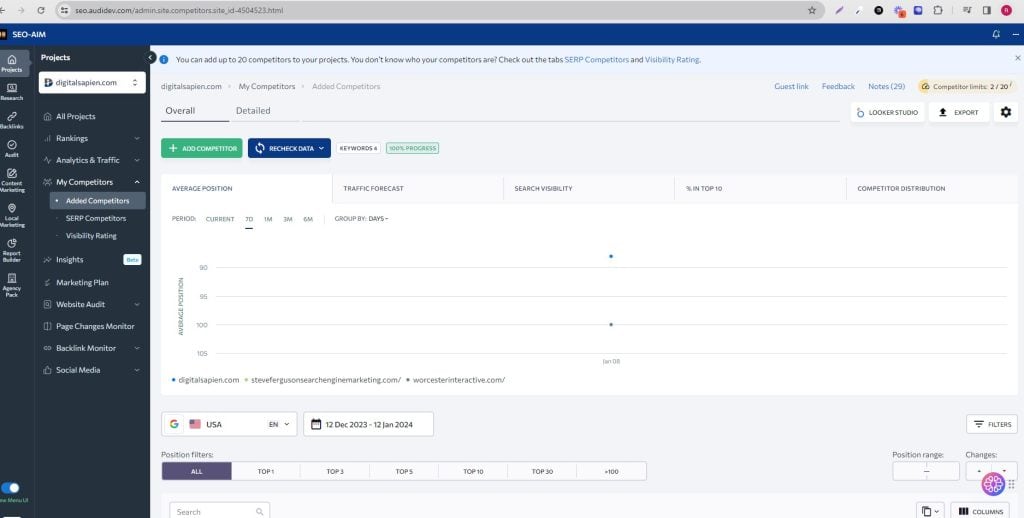1024x518 pixels.
Task: Select the Traffic Forecast chart tab
Action: (x=418, y=188)
